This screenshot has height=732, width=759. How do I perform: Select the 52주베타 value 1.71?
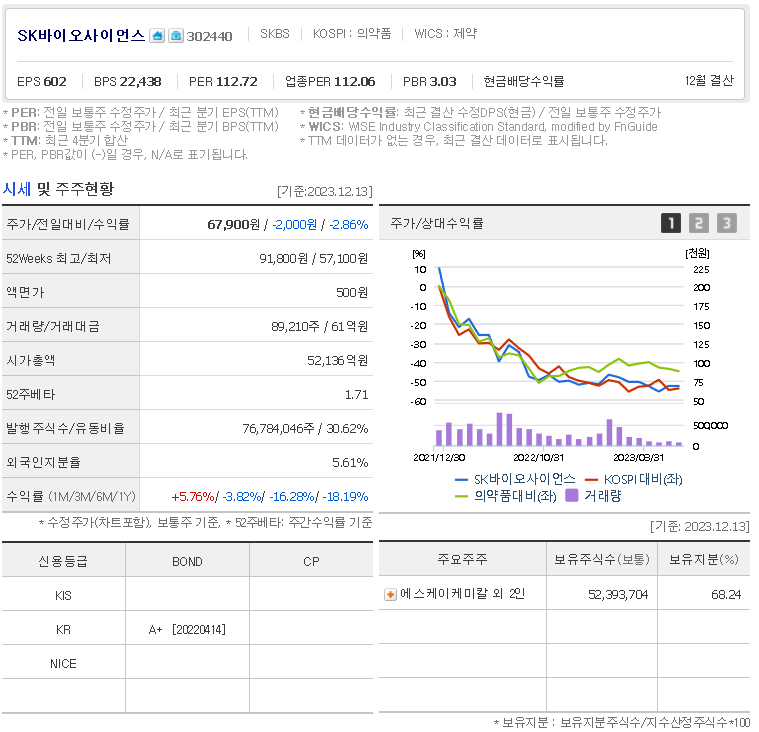tap(357, 395)
